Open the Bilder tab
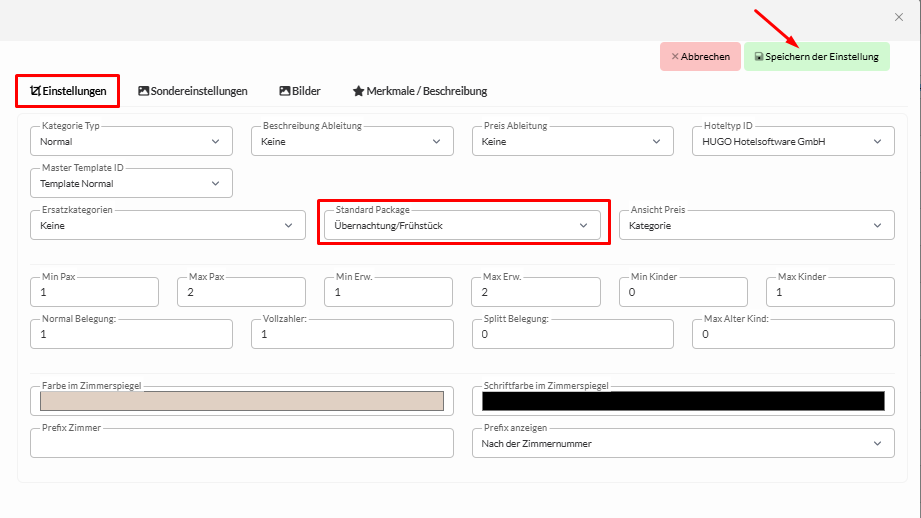 pyautogui.click(x=300, y=91)
